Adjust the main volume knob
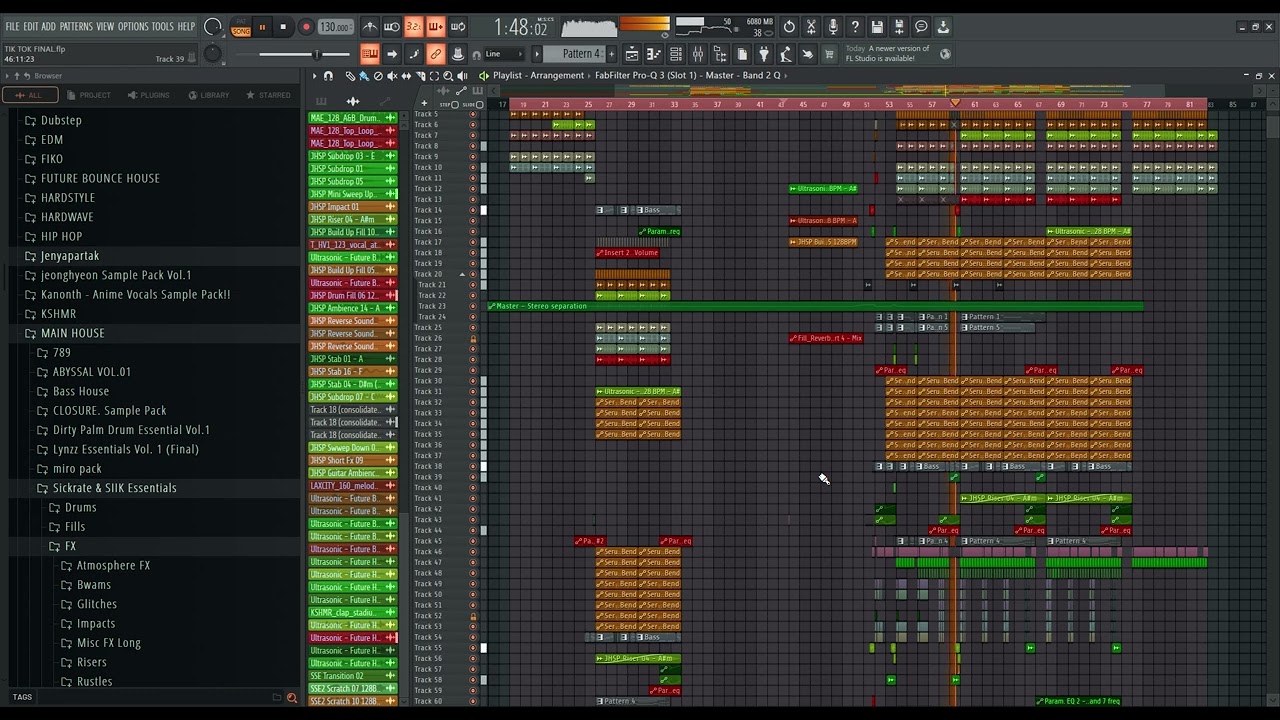 coord(212,27)
